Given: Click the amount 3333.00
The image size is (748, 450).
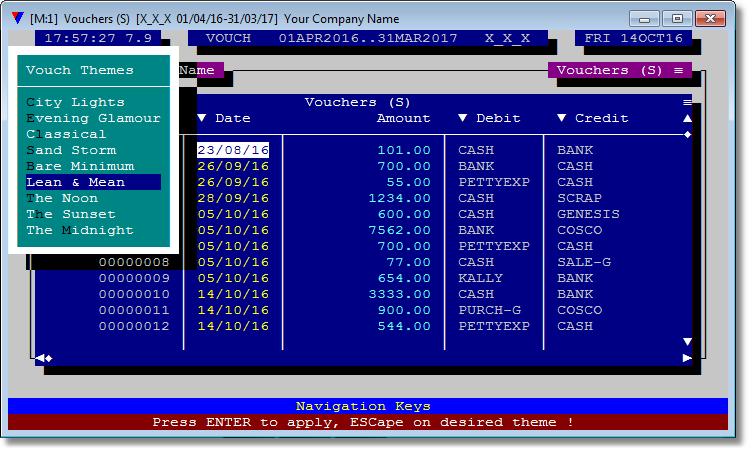Looking at the screenshot, I should pyautogui.click(x=399, y=294).
